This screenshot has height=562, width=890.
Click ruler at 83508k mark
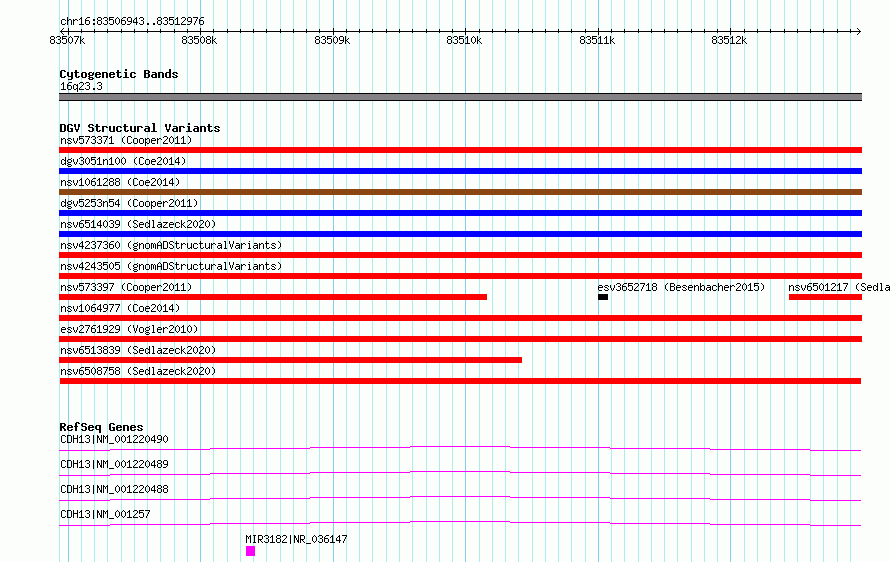(x=199, y=40)
